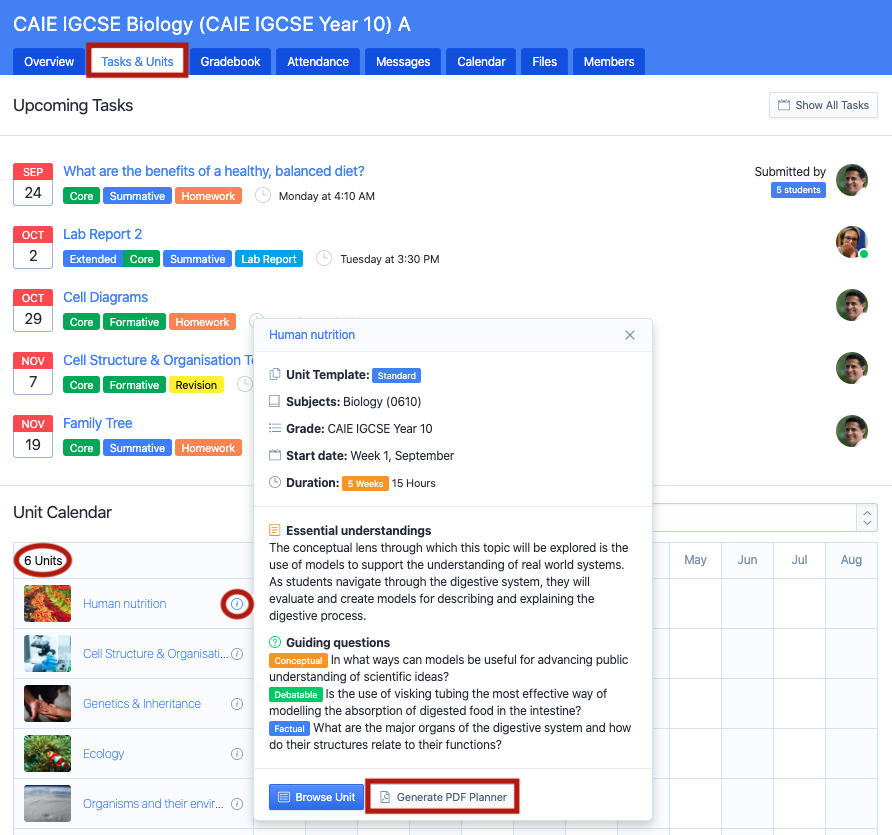892x835 pixels.
Task: Open the Genetics & Inheritance unit link
Action: click(142, 704)
